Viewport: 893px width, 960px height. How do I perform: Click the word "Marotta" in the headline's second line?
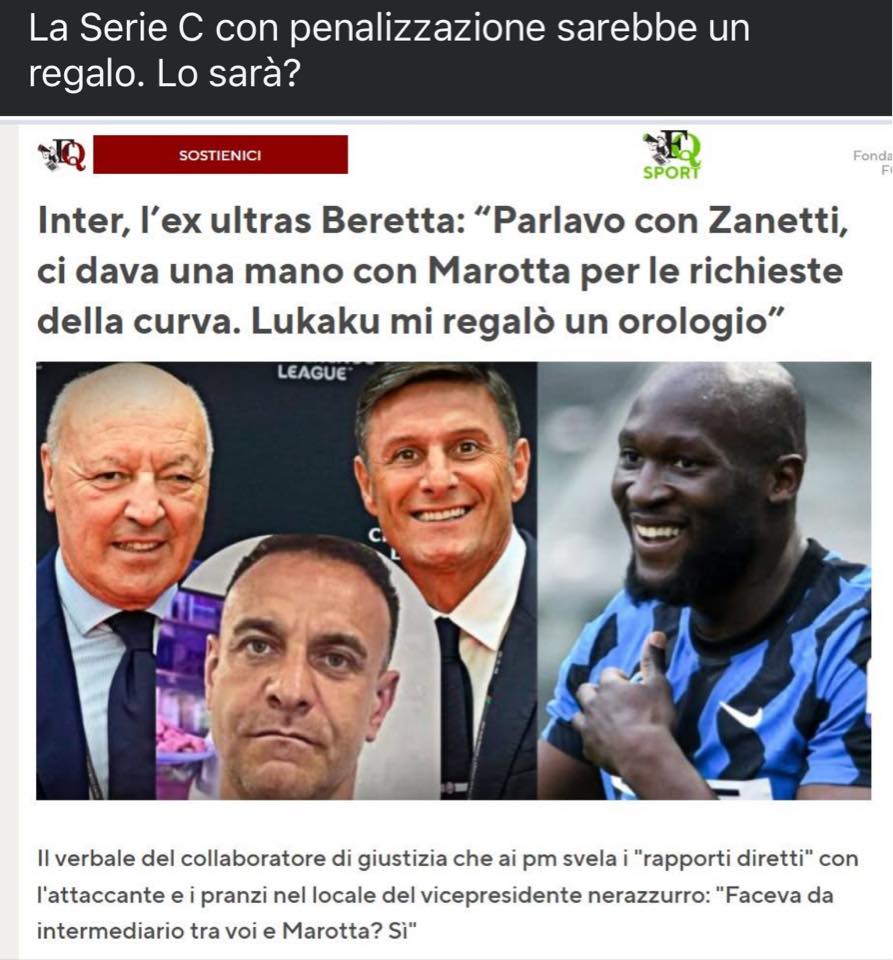(x=499, y=271)
